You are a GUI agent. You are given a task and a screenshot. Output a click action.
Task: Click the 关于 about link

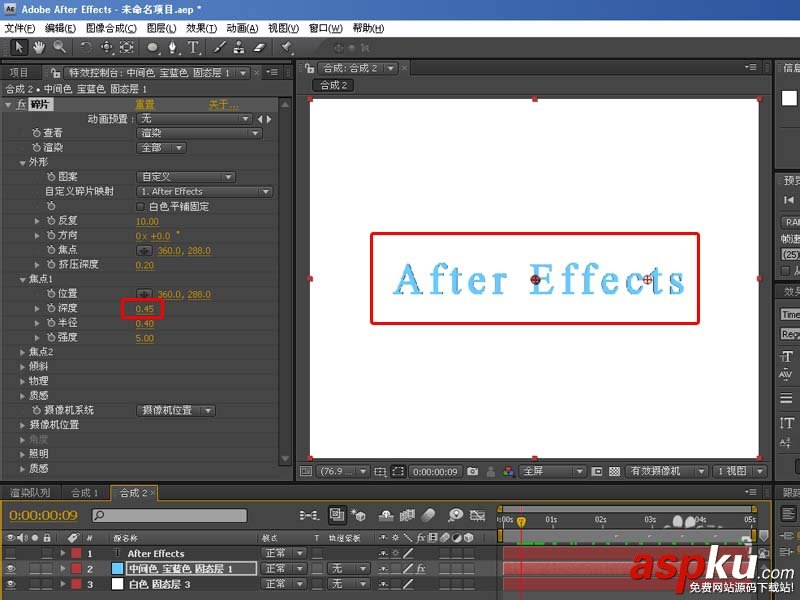(223, 105)
